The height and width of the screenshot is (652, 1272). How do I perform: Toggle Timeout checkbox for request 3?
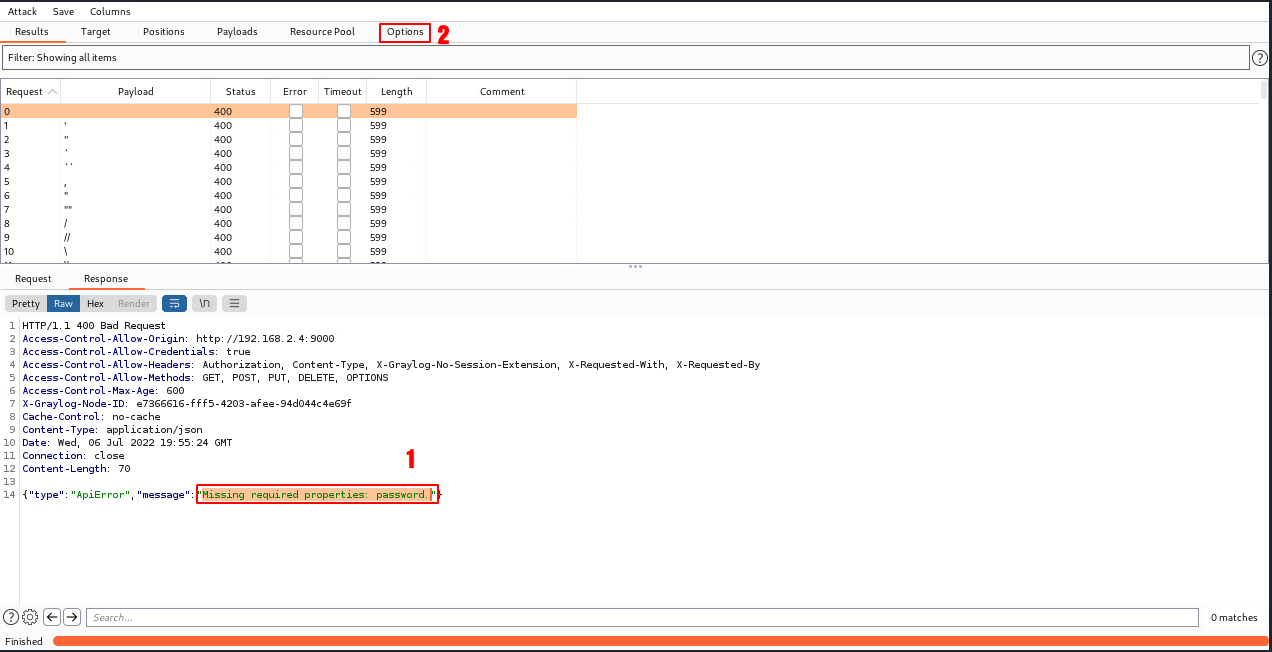coord(344,153)
